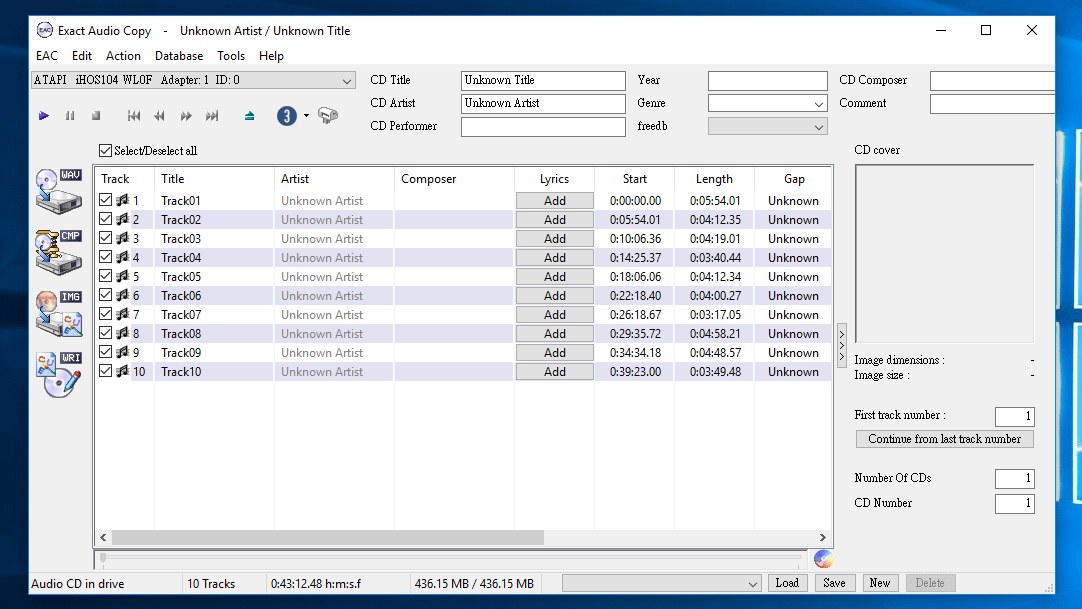
Task: Open dropdown arrow beside the number 3 icon
Action: 306,116
